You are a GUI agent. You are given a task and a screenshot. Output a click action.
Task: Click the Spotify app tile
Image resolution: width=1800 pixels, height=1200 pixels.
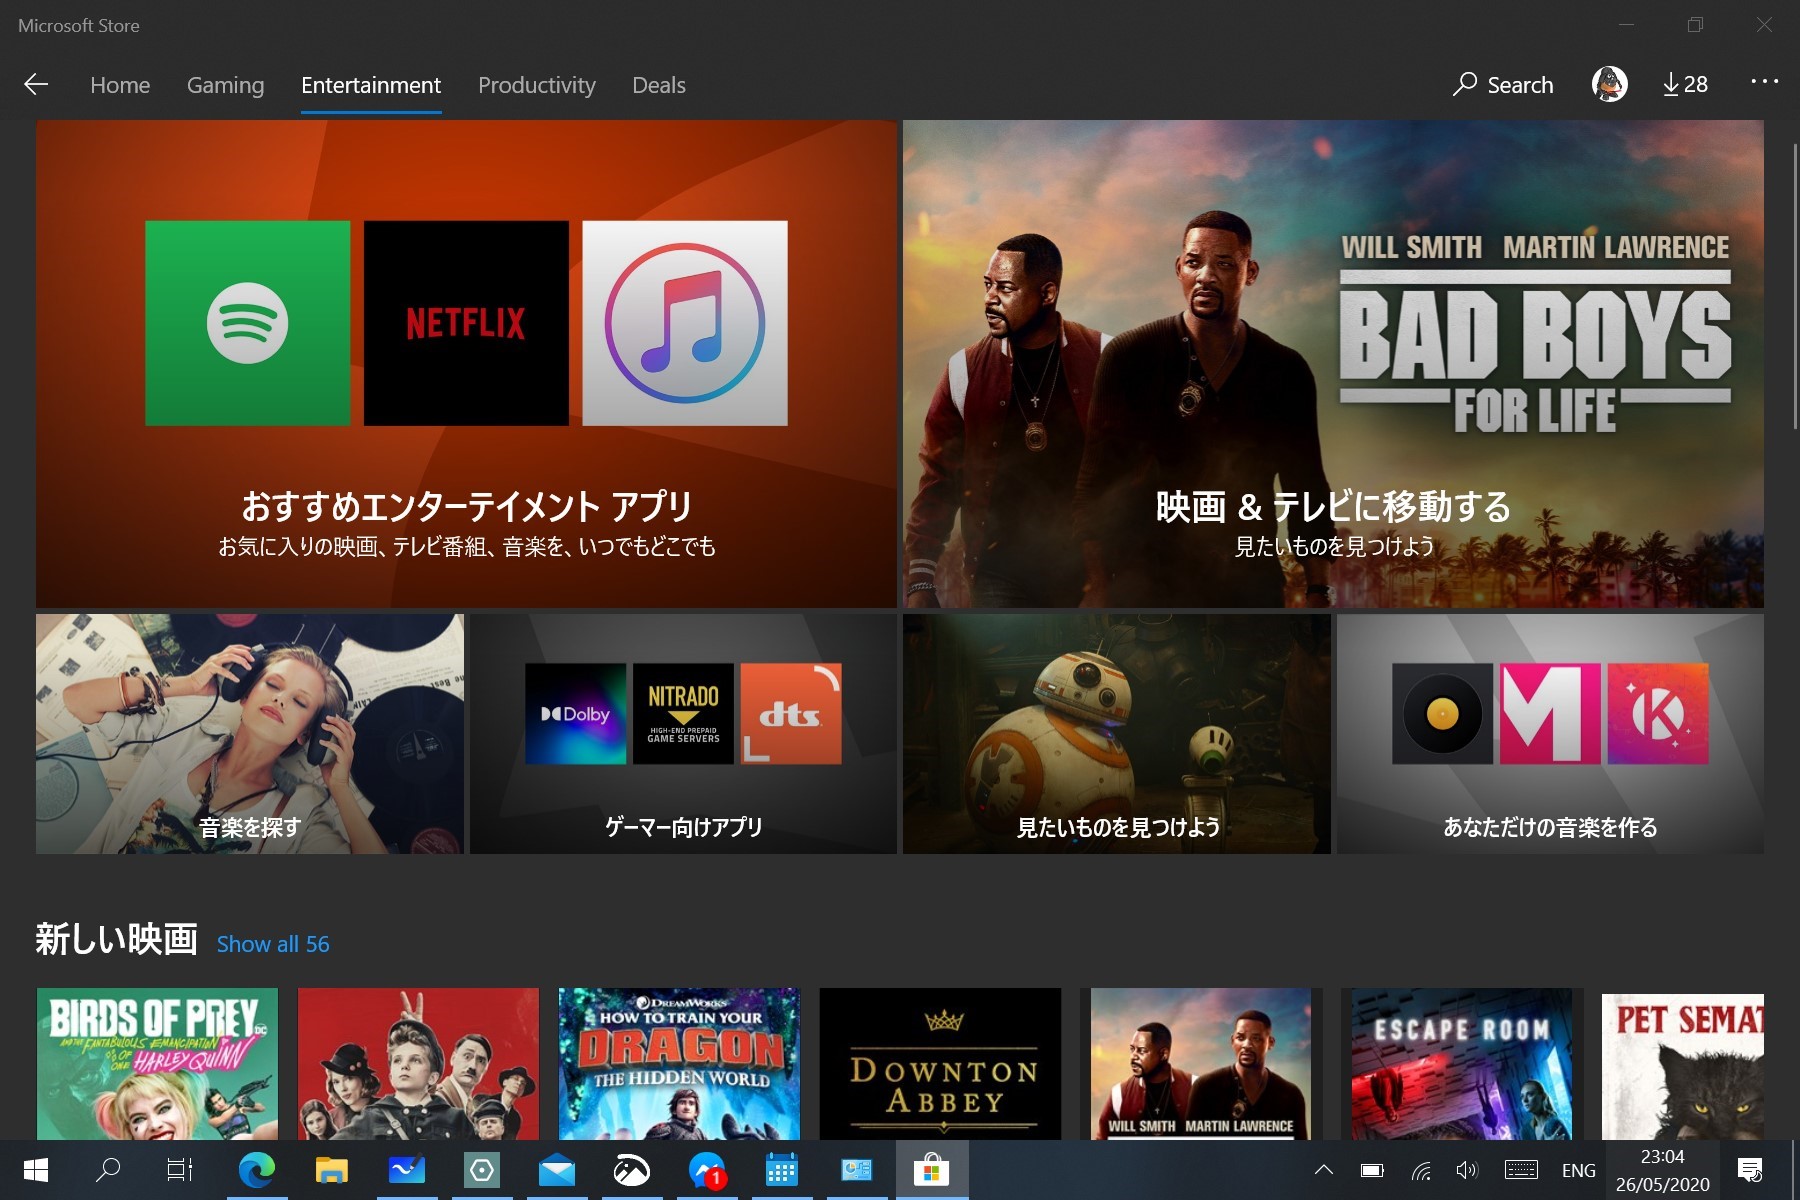point(248,323)
